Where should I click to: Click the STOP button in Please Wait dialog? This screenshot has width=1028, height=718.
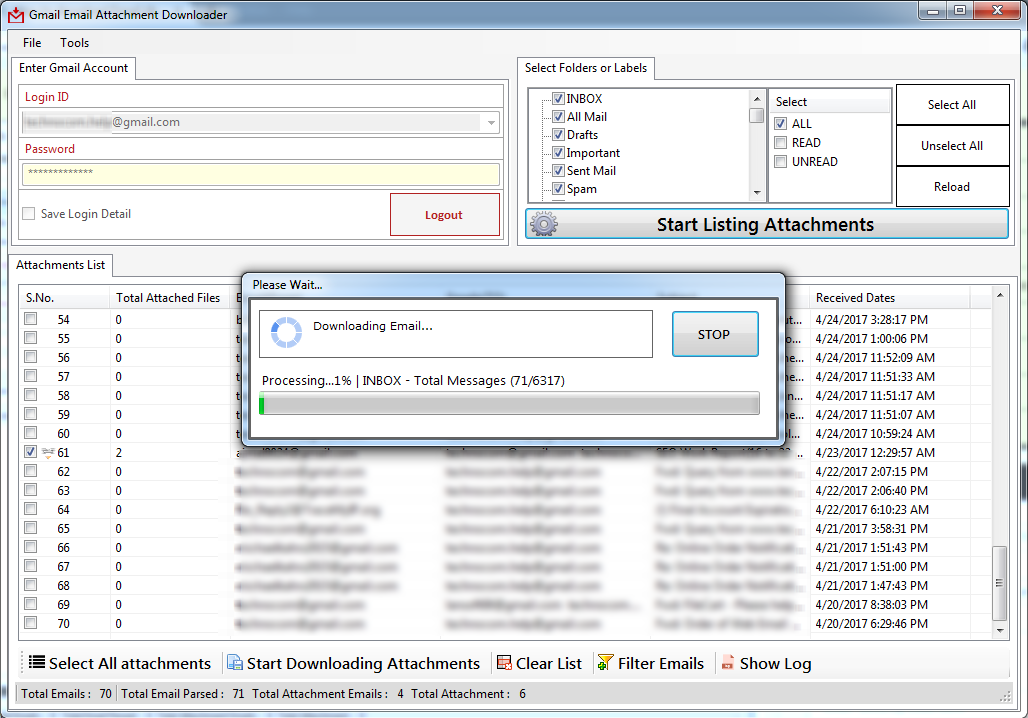coord(715,334)
